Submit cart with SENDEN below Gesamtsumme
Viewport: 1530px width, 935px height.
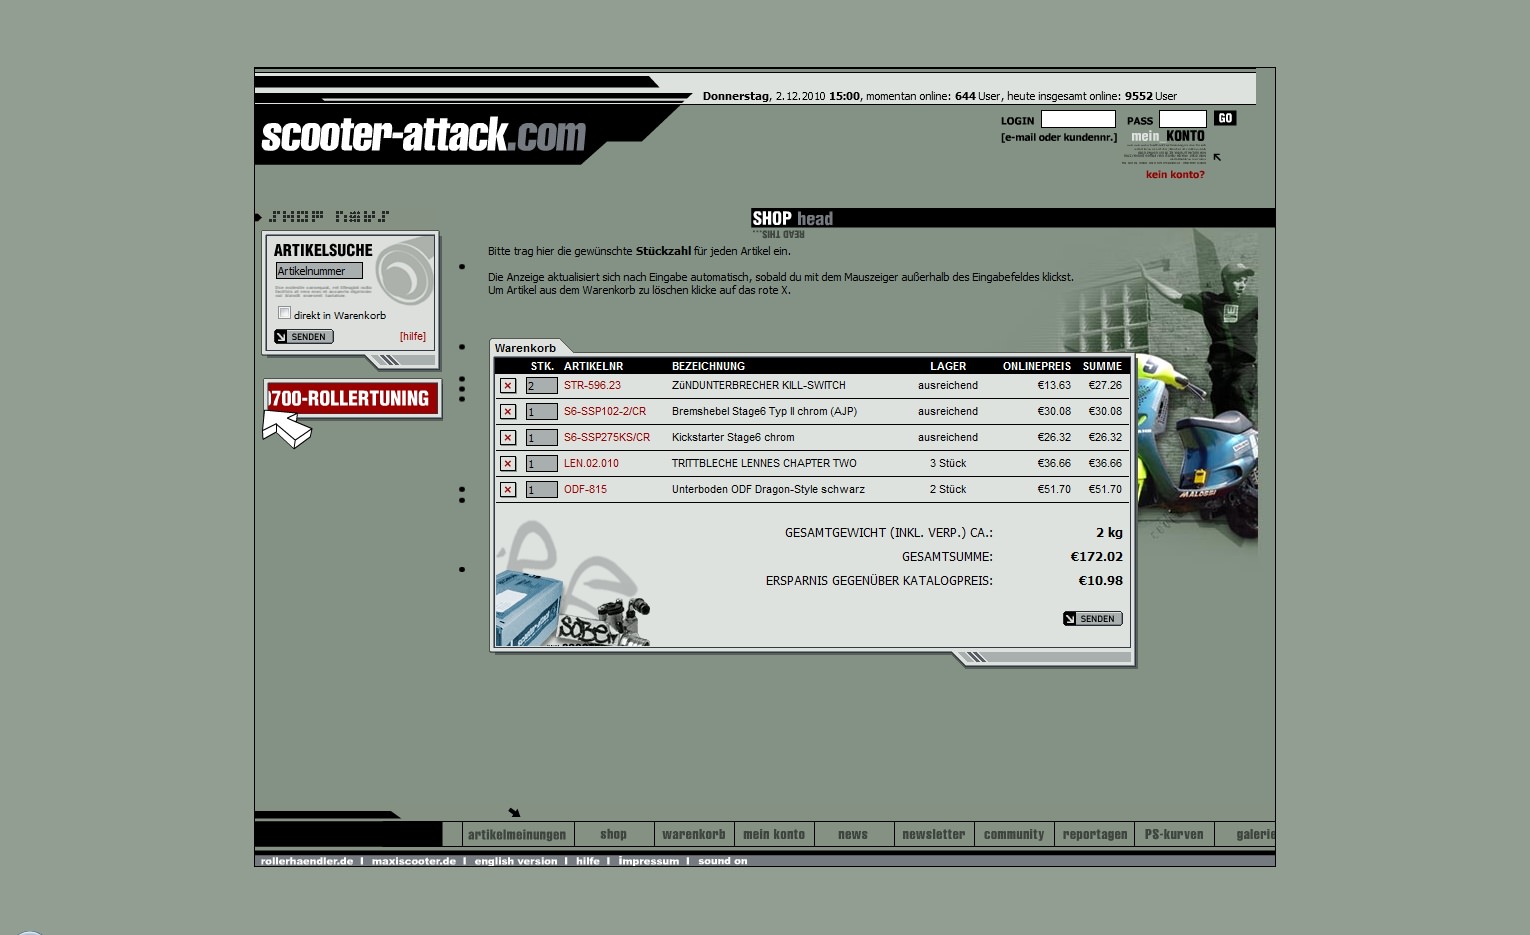tap(1092, 619)
